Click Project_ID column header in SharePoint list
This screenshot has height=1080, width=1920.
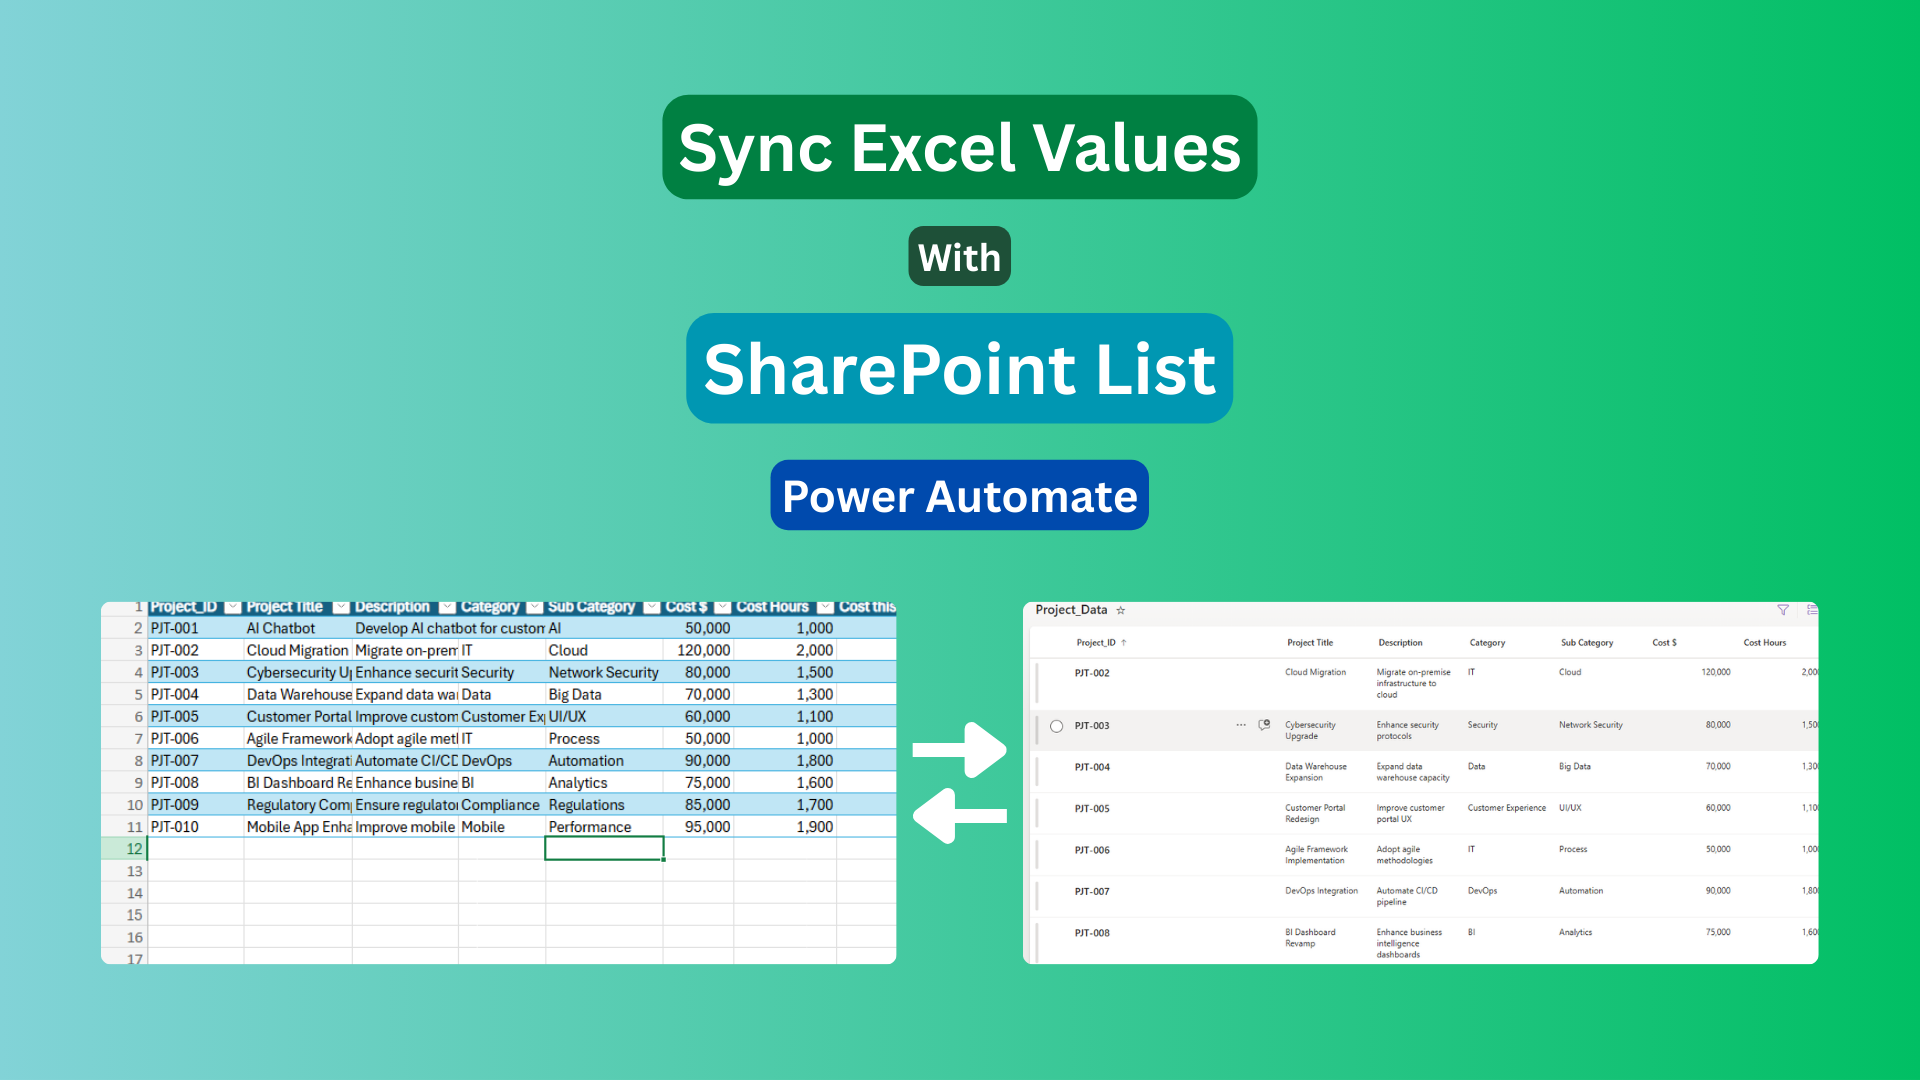pyautogui.click(x=1095, y=643)
